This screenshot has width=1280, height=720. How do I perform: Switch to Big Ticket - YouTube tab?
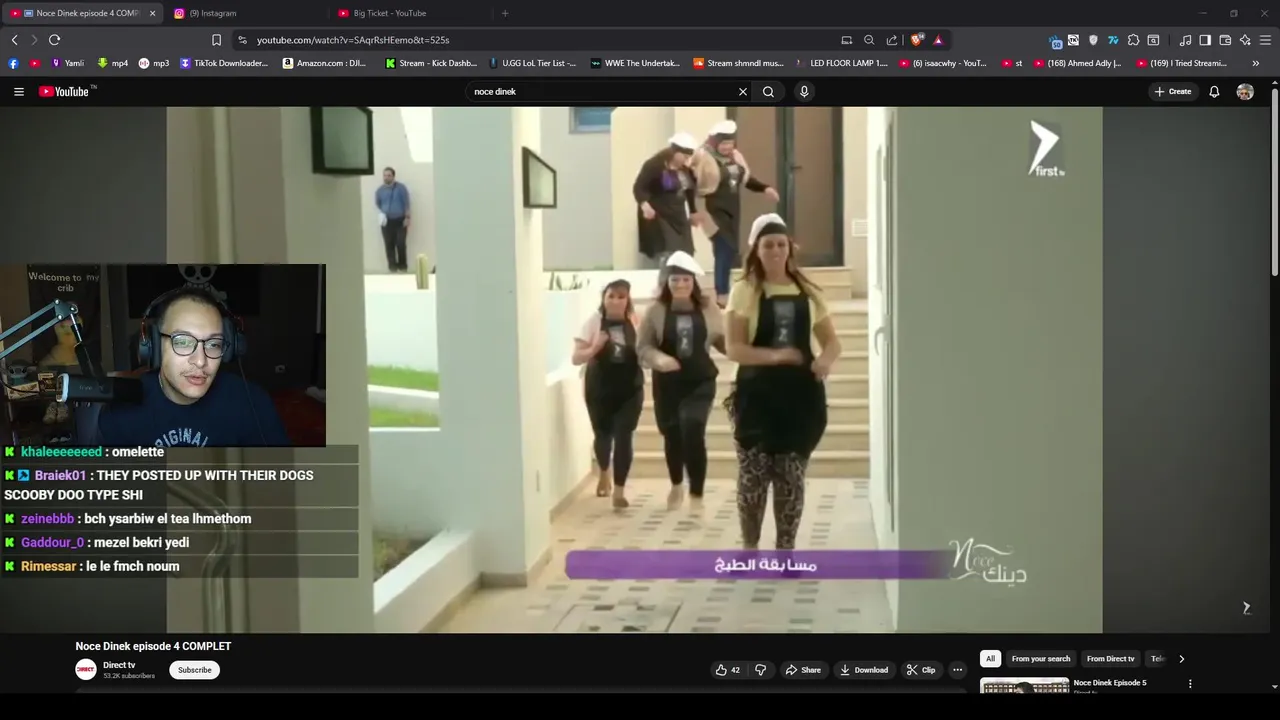coord(410,13)
